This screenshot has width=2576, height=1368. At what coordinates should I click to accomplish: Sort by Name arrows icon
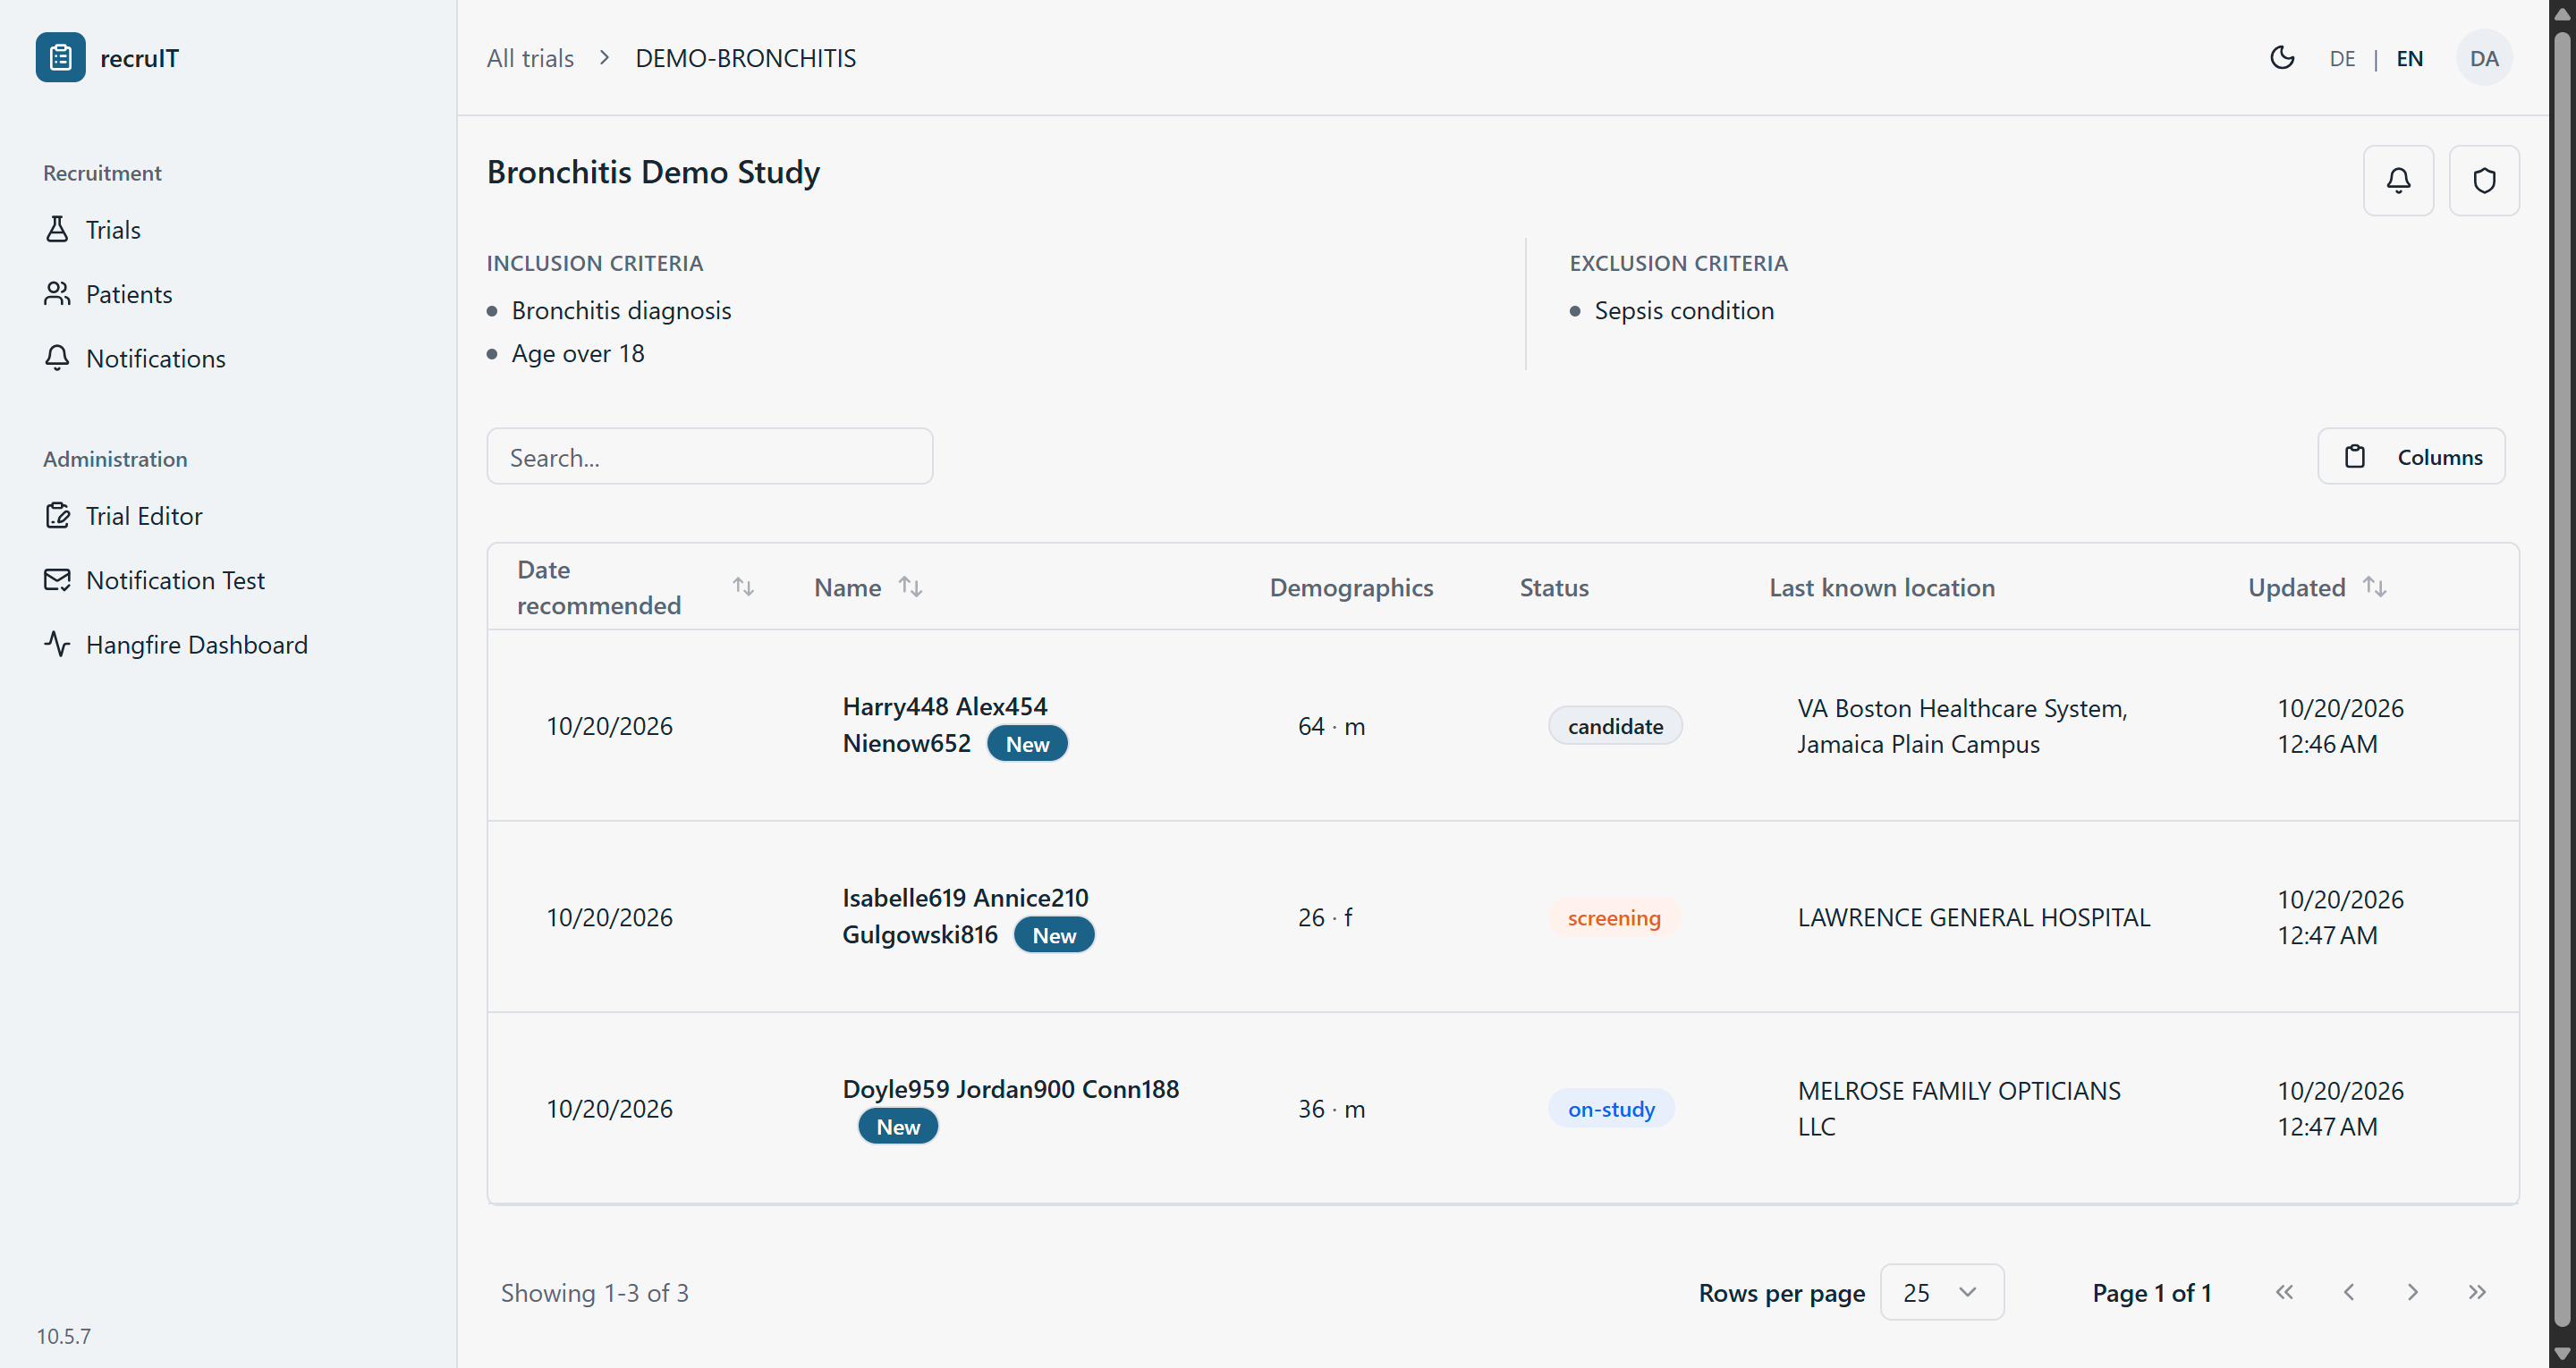tap(910, 587)
